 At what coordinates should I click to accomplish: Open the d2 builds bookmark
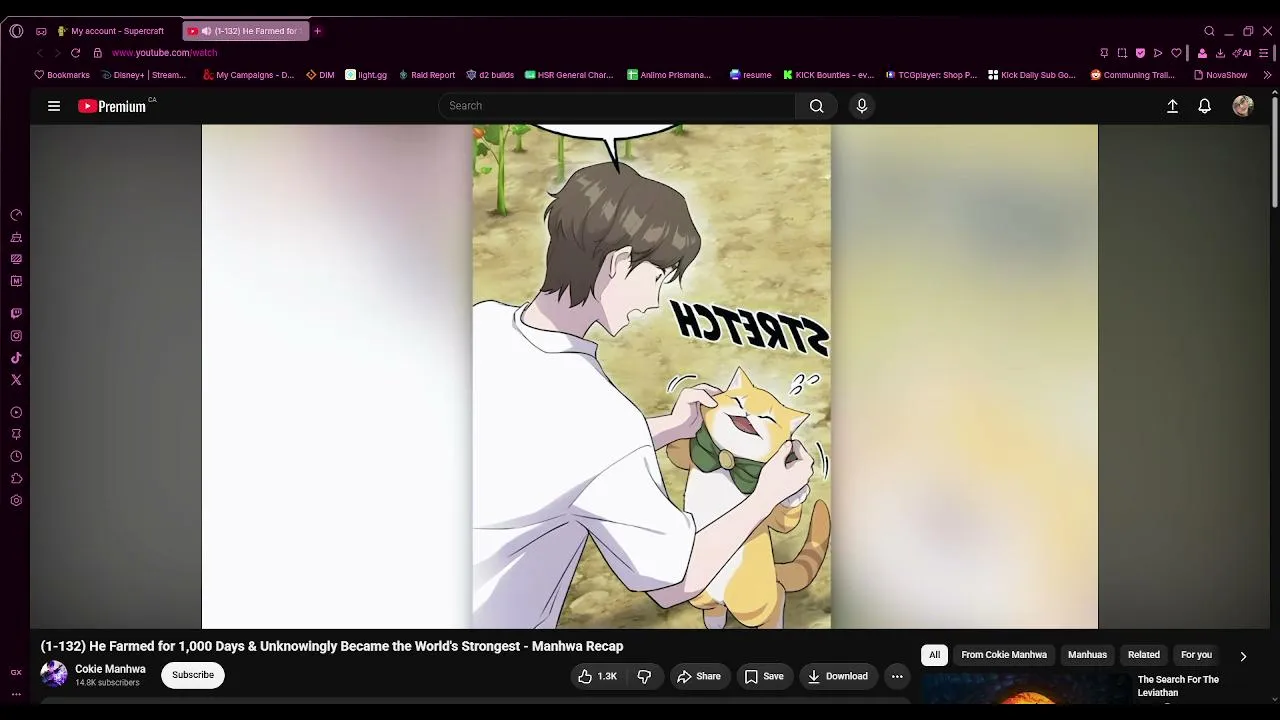click(490, 75)
